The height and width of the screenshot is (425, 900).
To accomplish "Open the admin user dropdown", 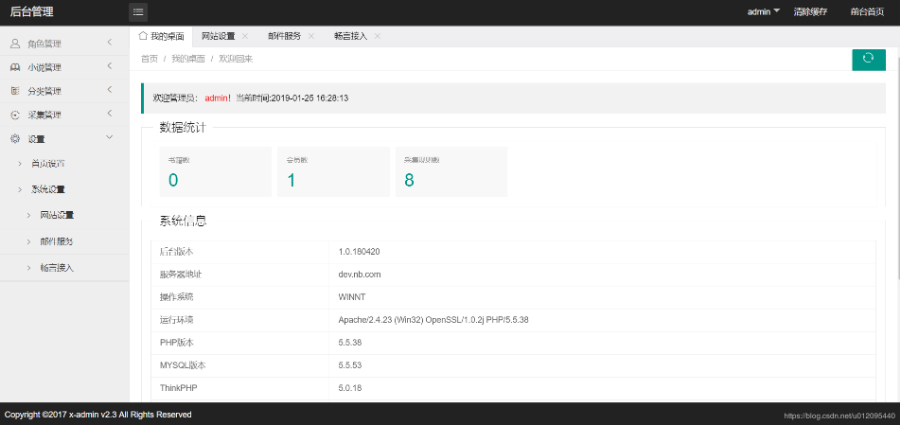I will pyautogui.click(x=763, y=11).
